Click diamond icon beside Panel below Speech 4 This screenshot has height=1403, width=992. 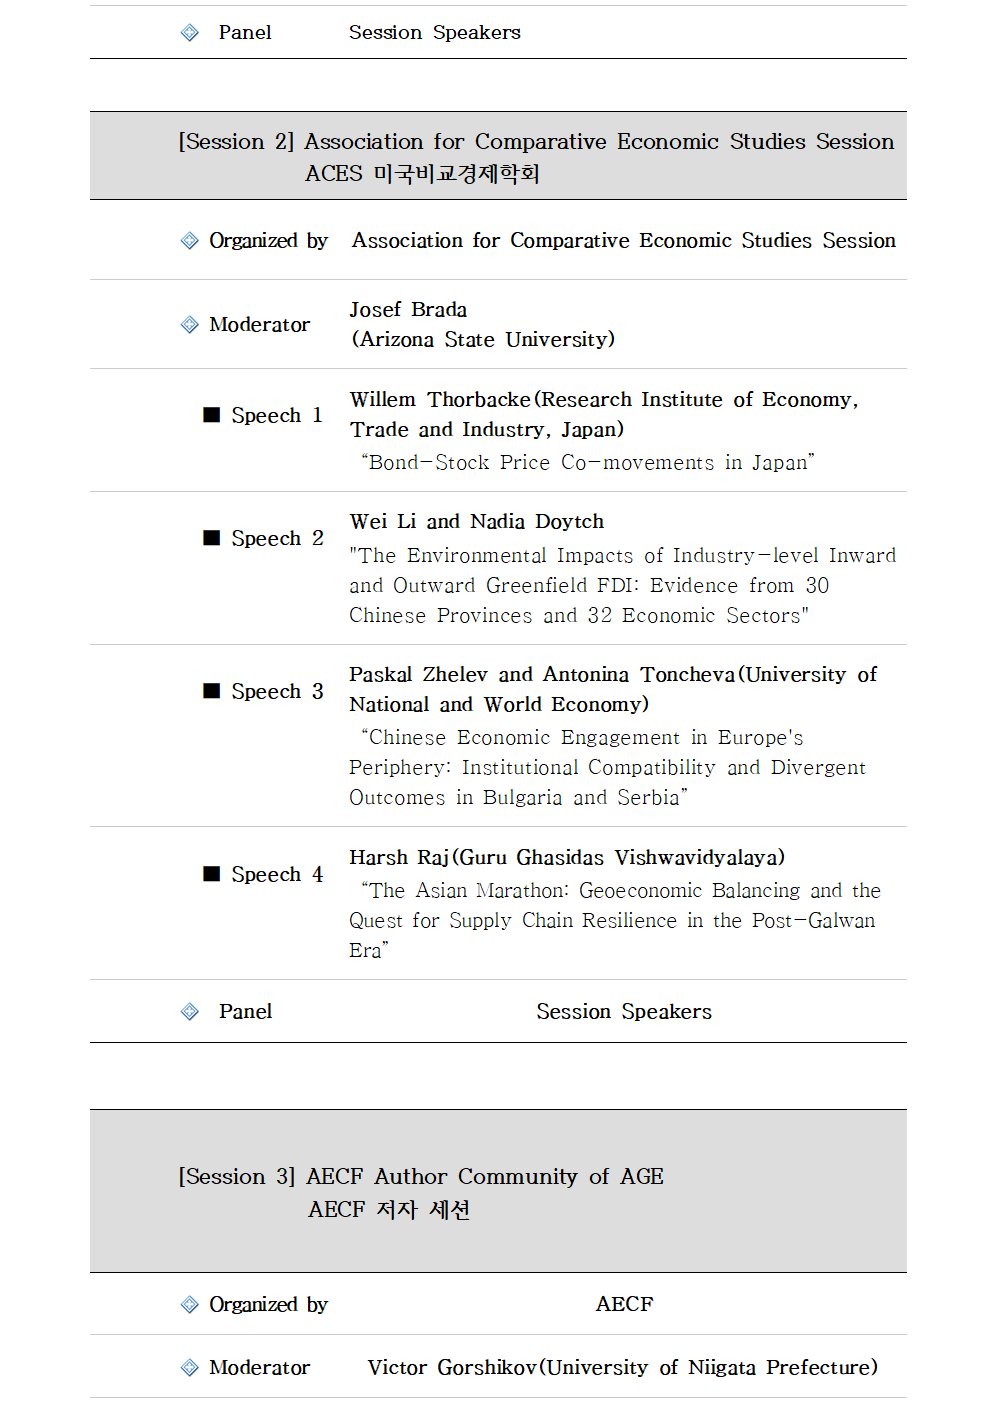190,1012
